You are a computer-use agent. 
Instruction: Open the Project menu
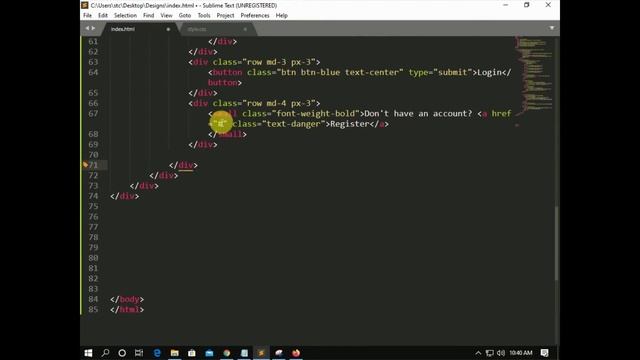tap(225, 16)
